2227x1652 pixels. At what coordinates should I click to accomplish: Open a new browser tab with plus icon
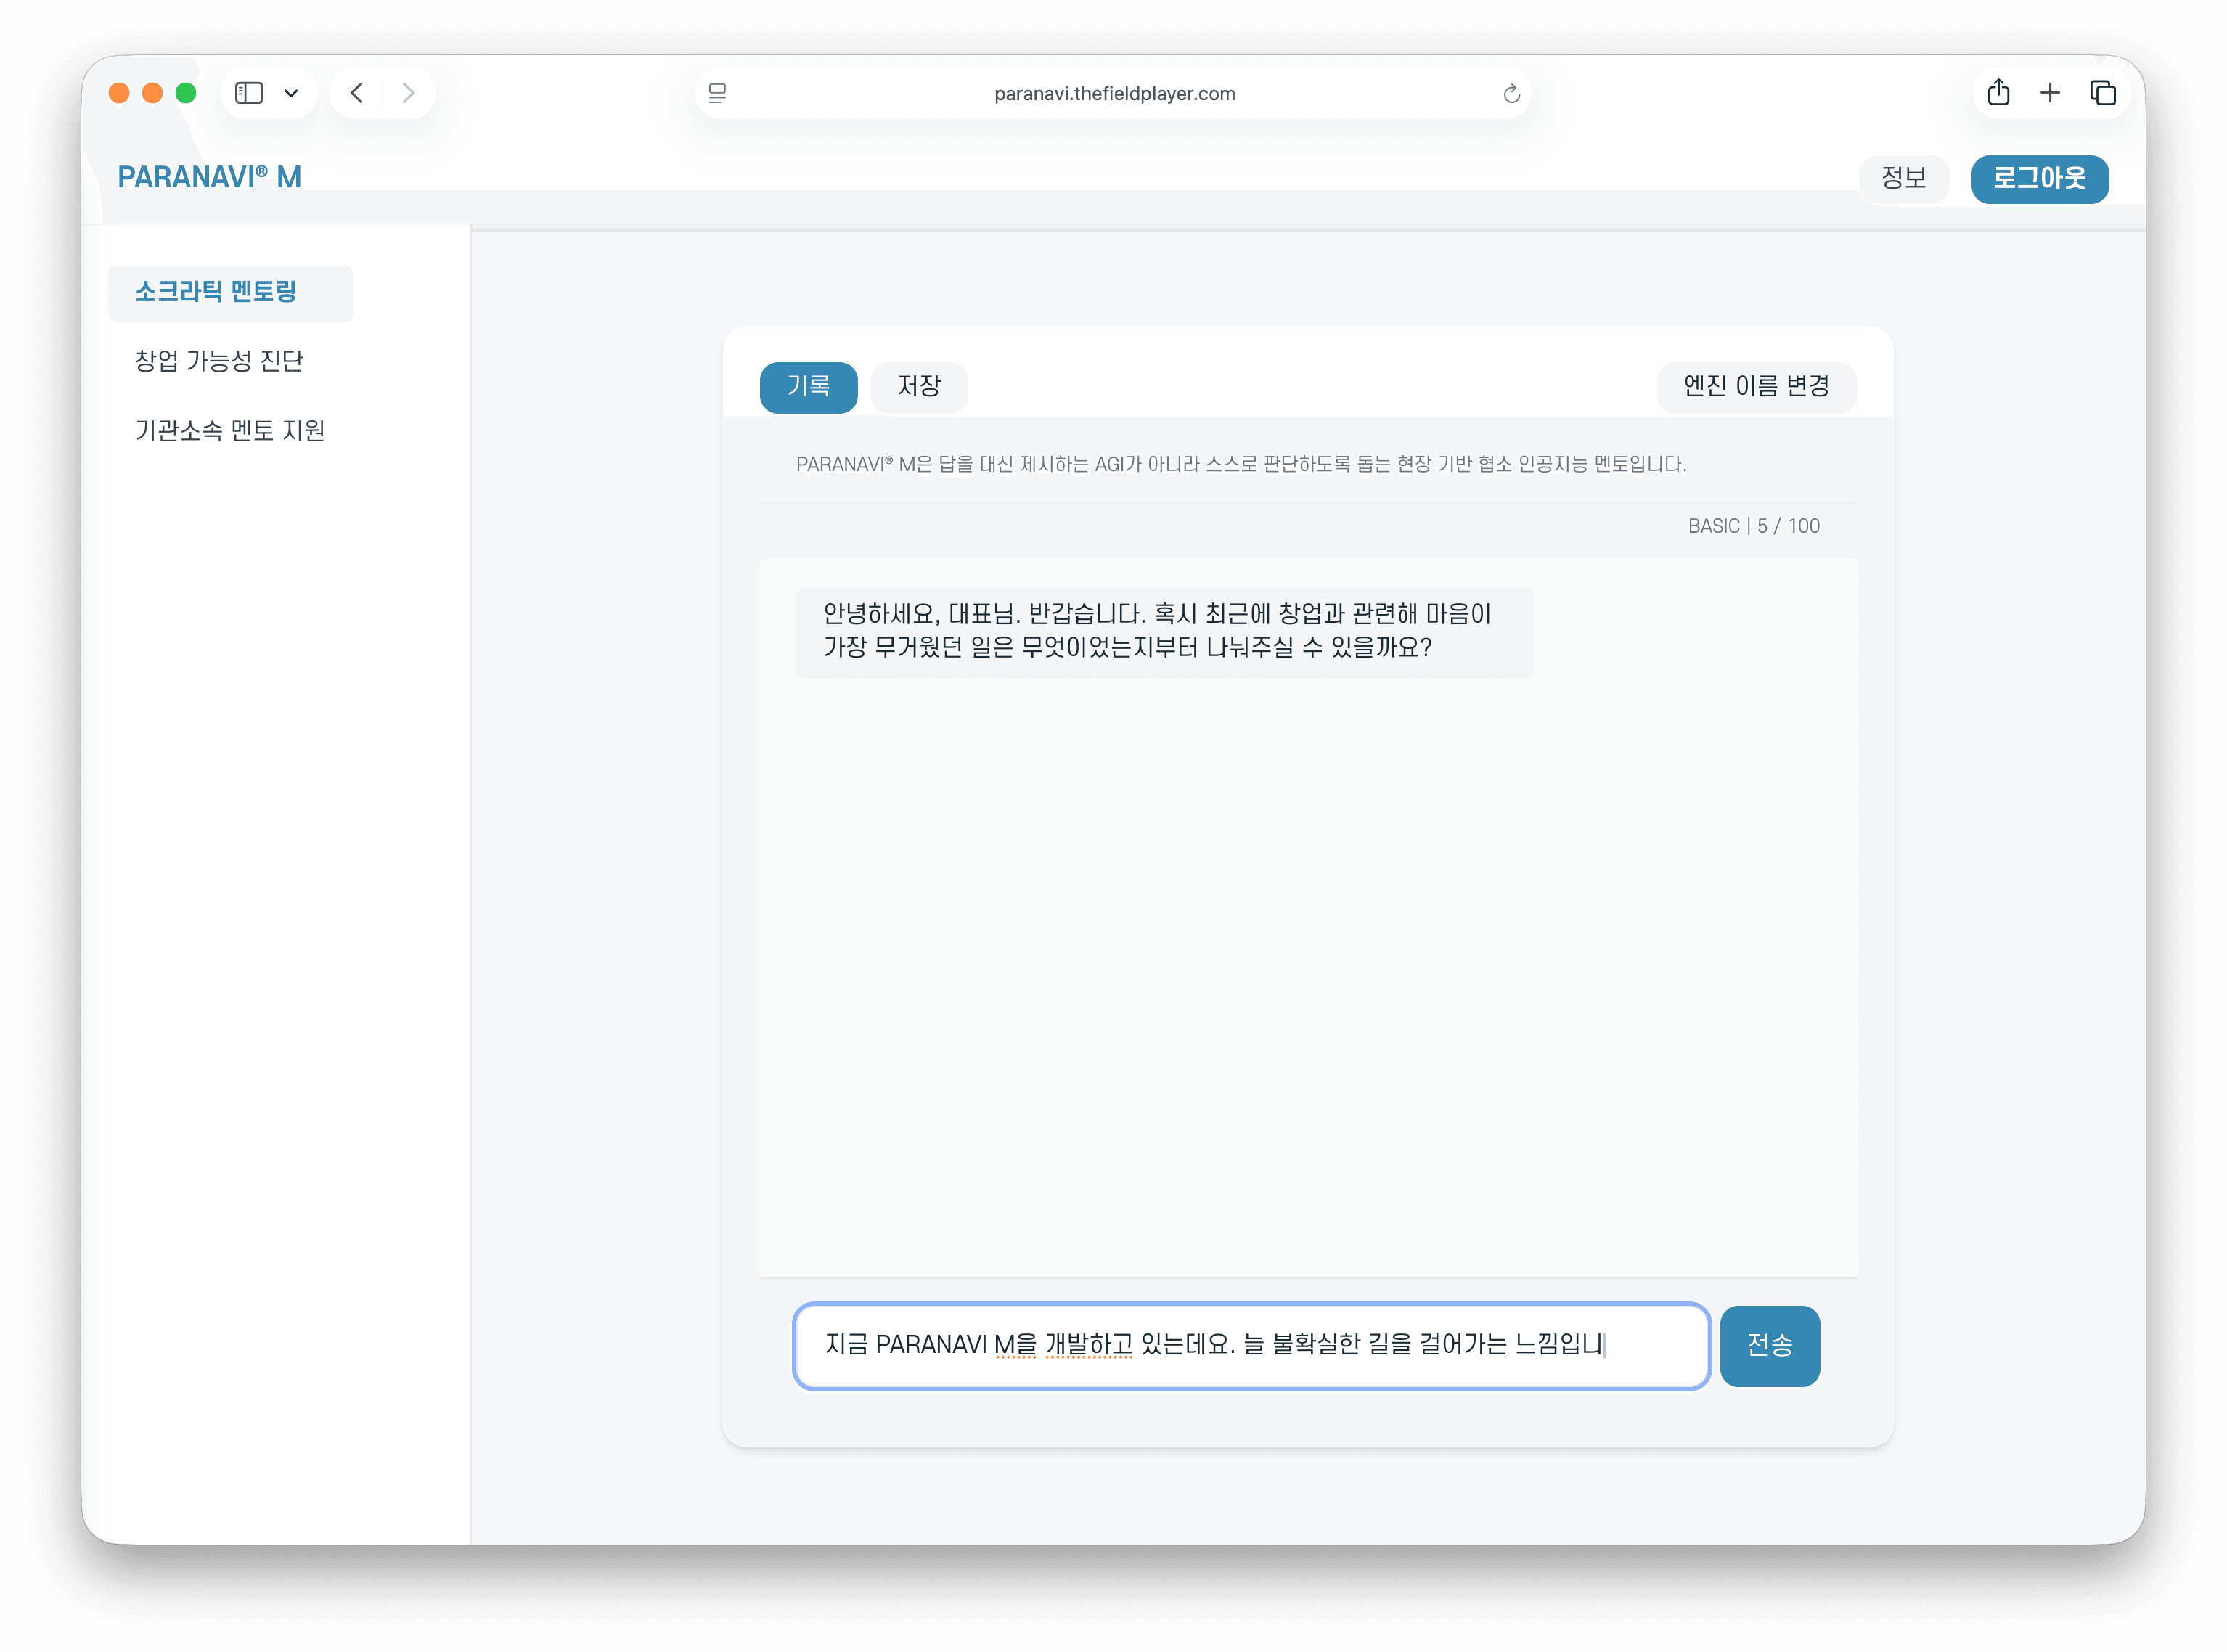(2050, 92)
